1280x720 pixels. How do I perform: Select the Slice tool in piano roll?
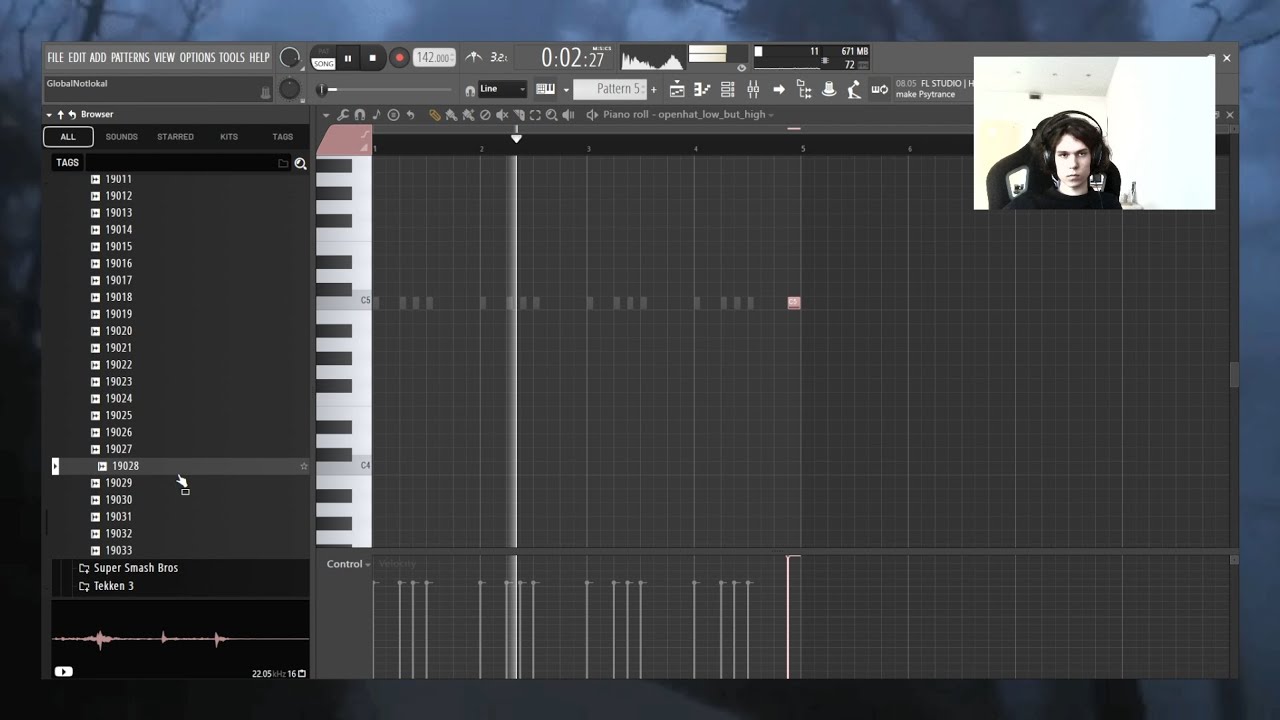point(519,115)
